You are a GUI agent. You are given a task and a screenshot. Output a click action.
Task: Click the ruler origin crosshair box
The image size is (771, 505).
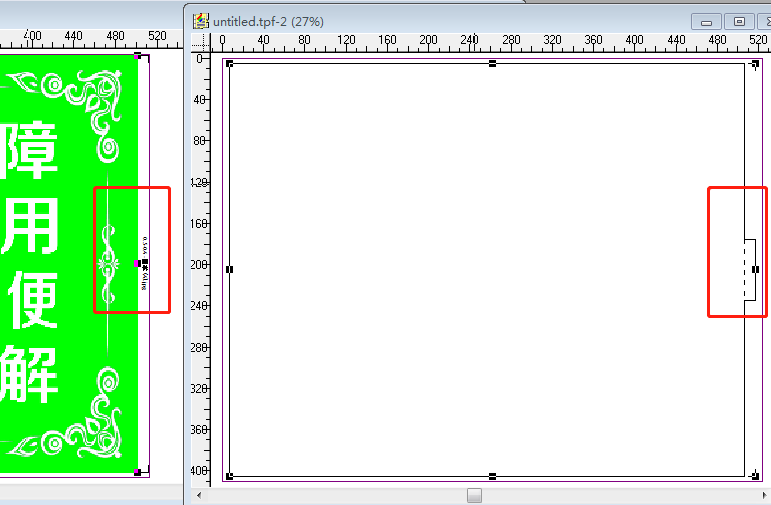tap(201, 43)
